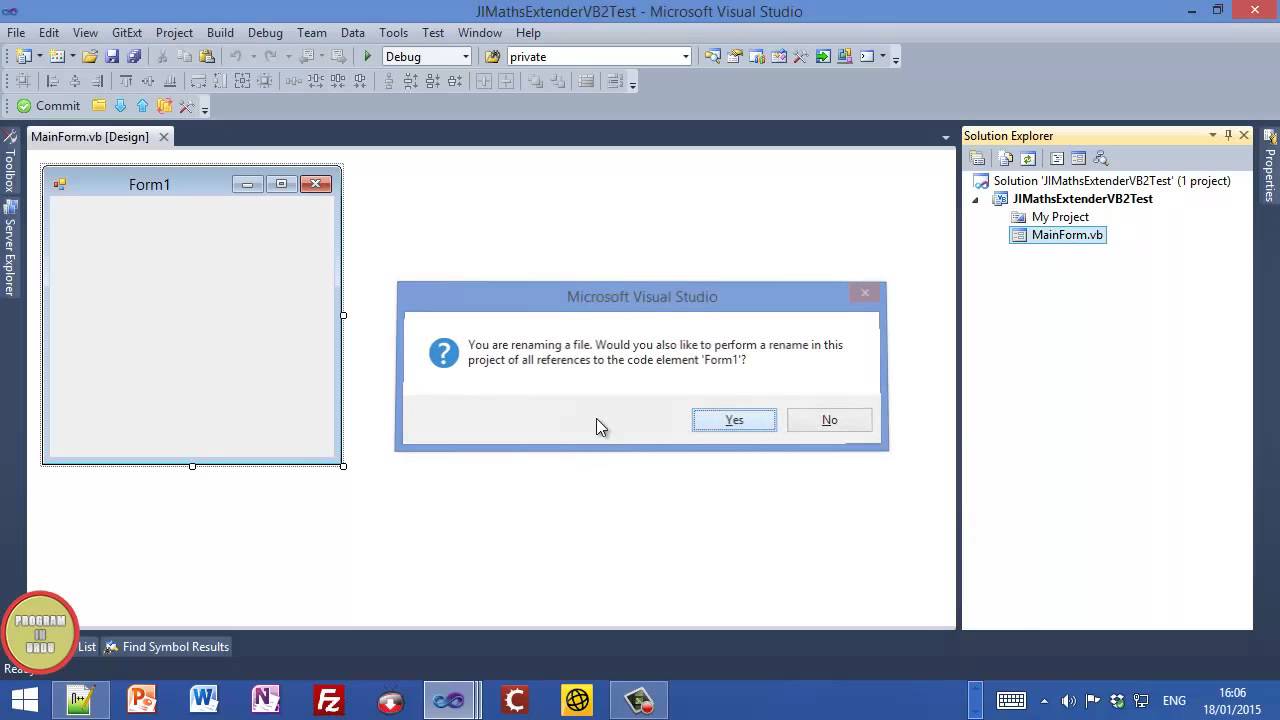1280x720 pixels.
Task: Click the Find in Files icon
Action: pyautogui.click(x=492, y=56)
